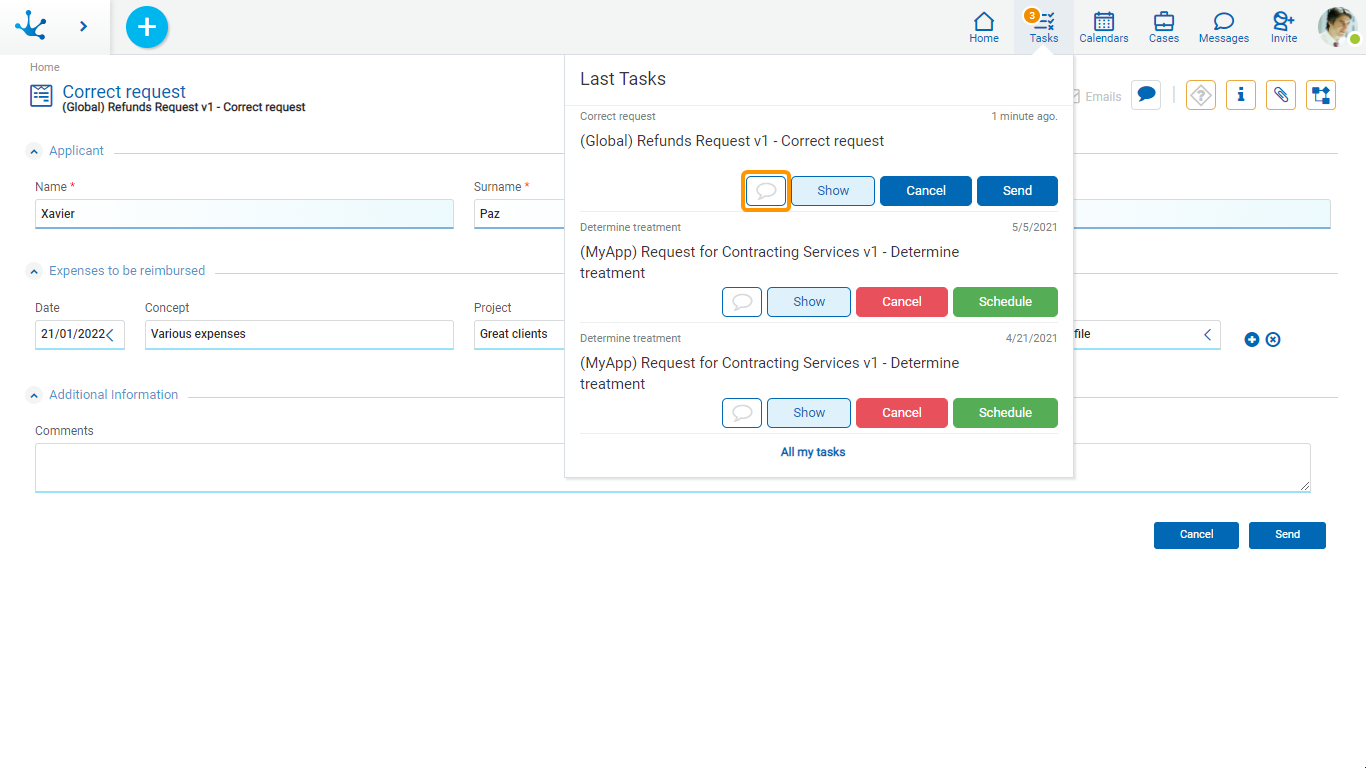Open Messages from the top navigation
Image resolution: width=1366 pixels, height=768 pixels.
coord(1223,27)
